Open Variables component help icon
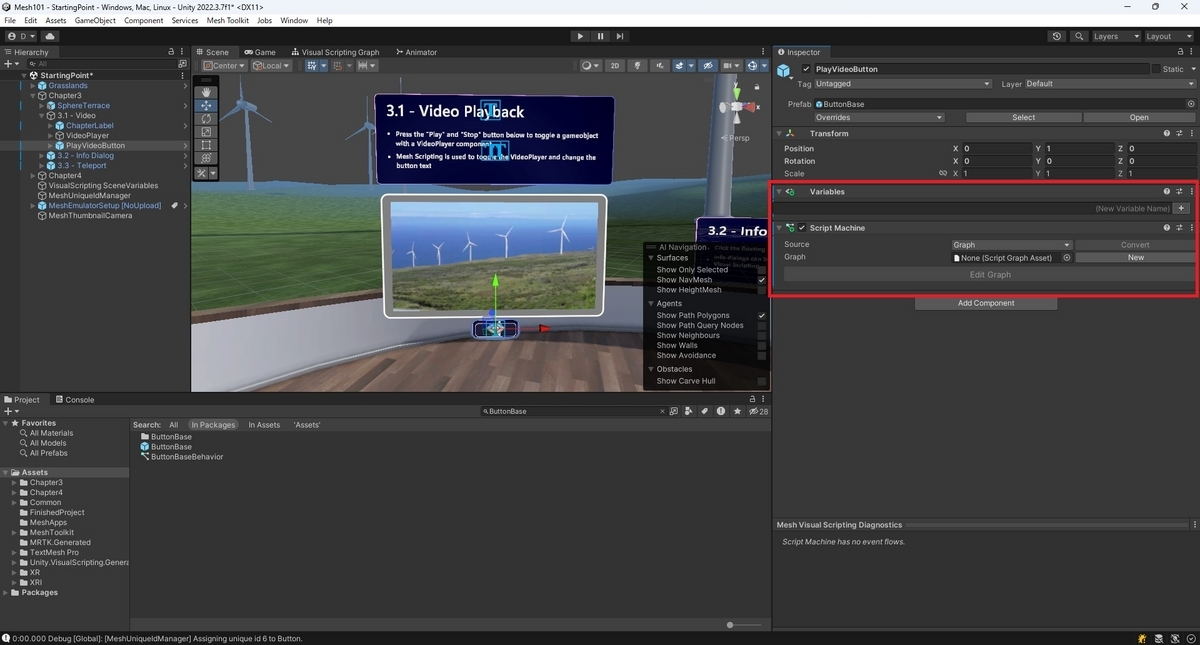The height and width of the screenshot is (645, 1200). (x=1166, y=191)
